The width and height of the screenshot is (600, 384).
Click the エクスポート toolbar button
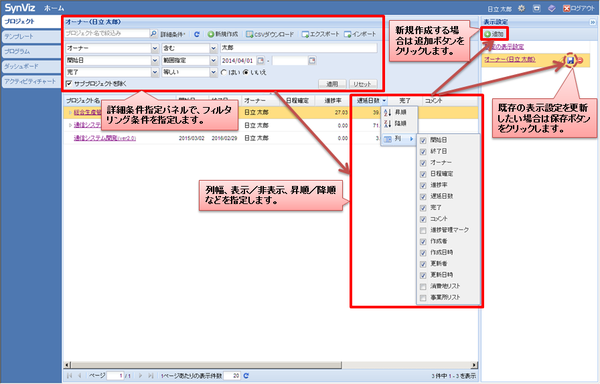[x=320, y=34]
